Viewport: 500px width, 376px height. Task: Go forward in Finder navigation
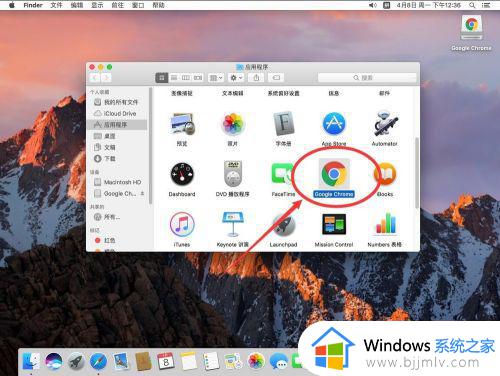pyautogui.click(x=106, y=78)
